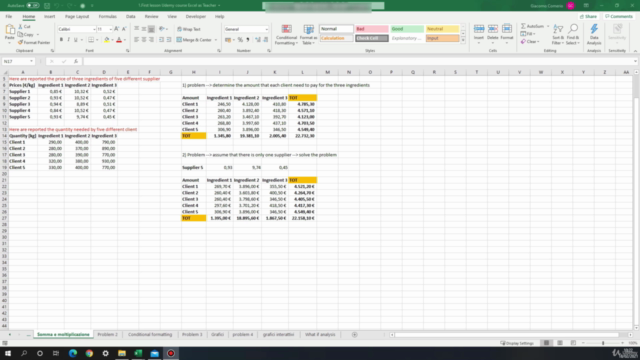This screenshot has width=640, height=360.
Task: Open the Comments pane button
Action: point(619,17)
